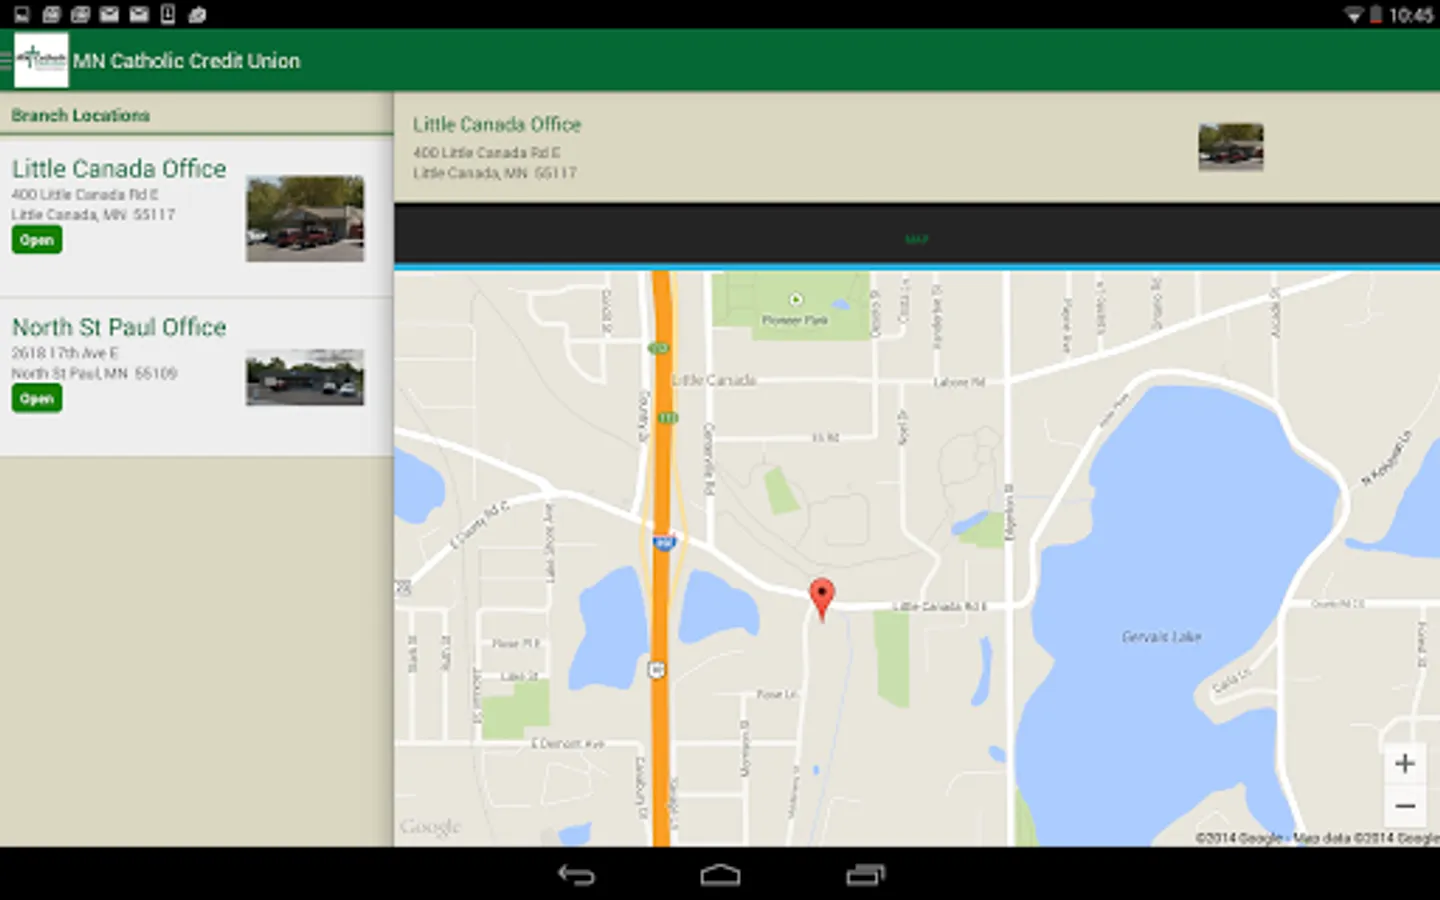
Task: Open the recent apps overview
Action: click(865, 875)
